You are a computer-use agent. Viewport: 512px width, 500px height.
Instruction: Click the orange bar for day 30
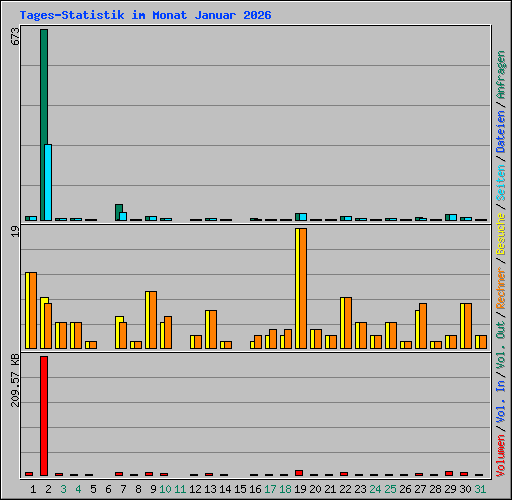(x=468, y=326)
